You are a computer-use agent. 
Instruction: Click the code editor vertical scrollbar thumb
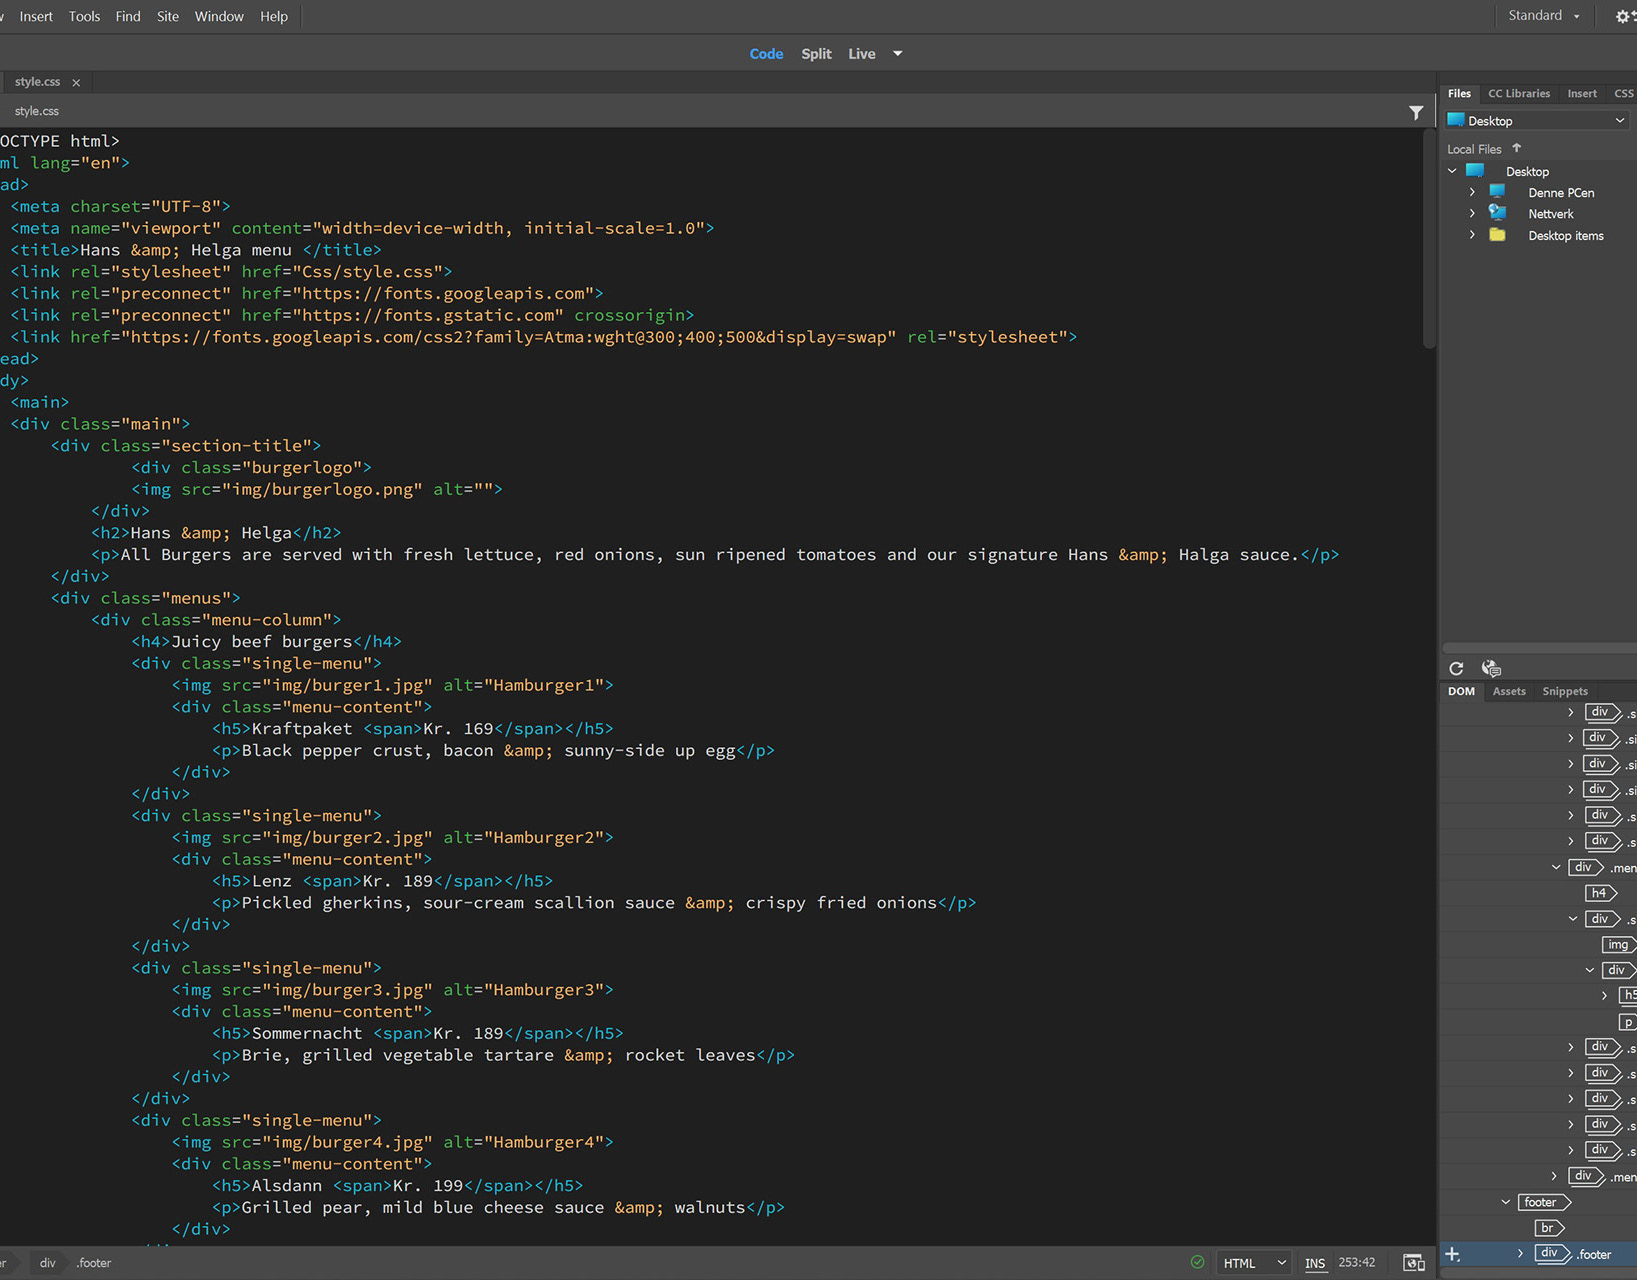point(1429,239)
